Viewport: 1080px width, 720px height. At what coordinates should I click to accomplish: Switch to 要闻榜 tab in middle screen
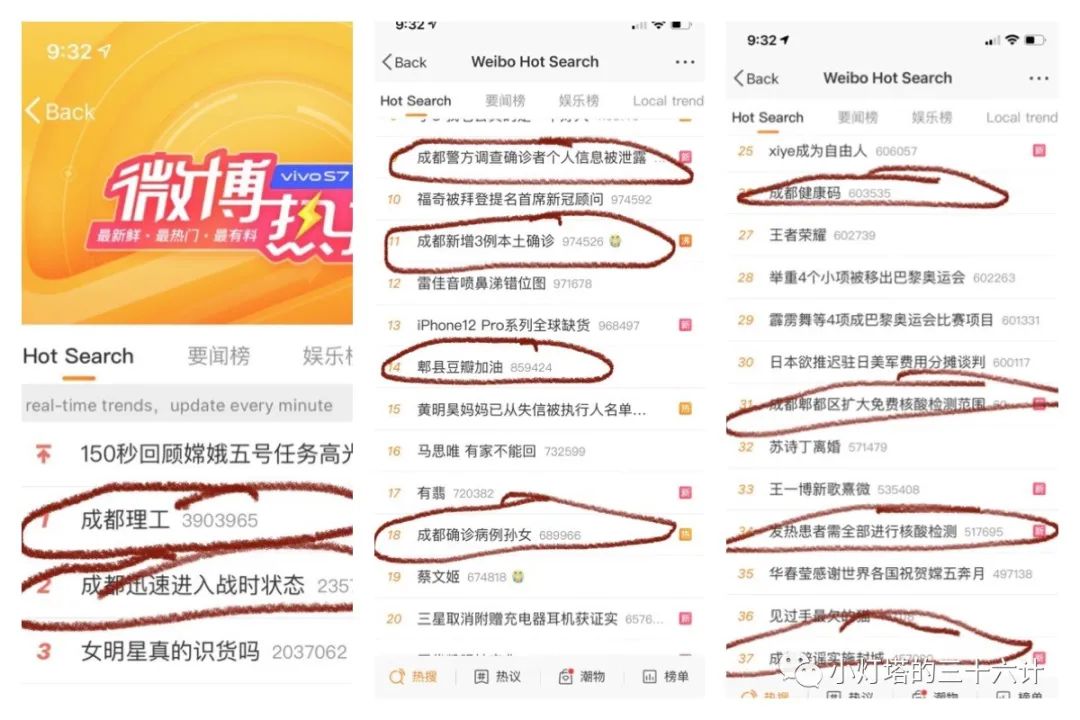pyautogui.click(x=505, y=101)
